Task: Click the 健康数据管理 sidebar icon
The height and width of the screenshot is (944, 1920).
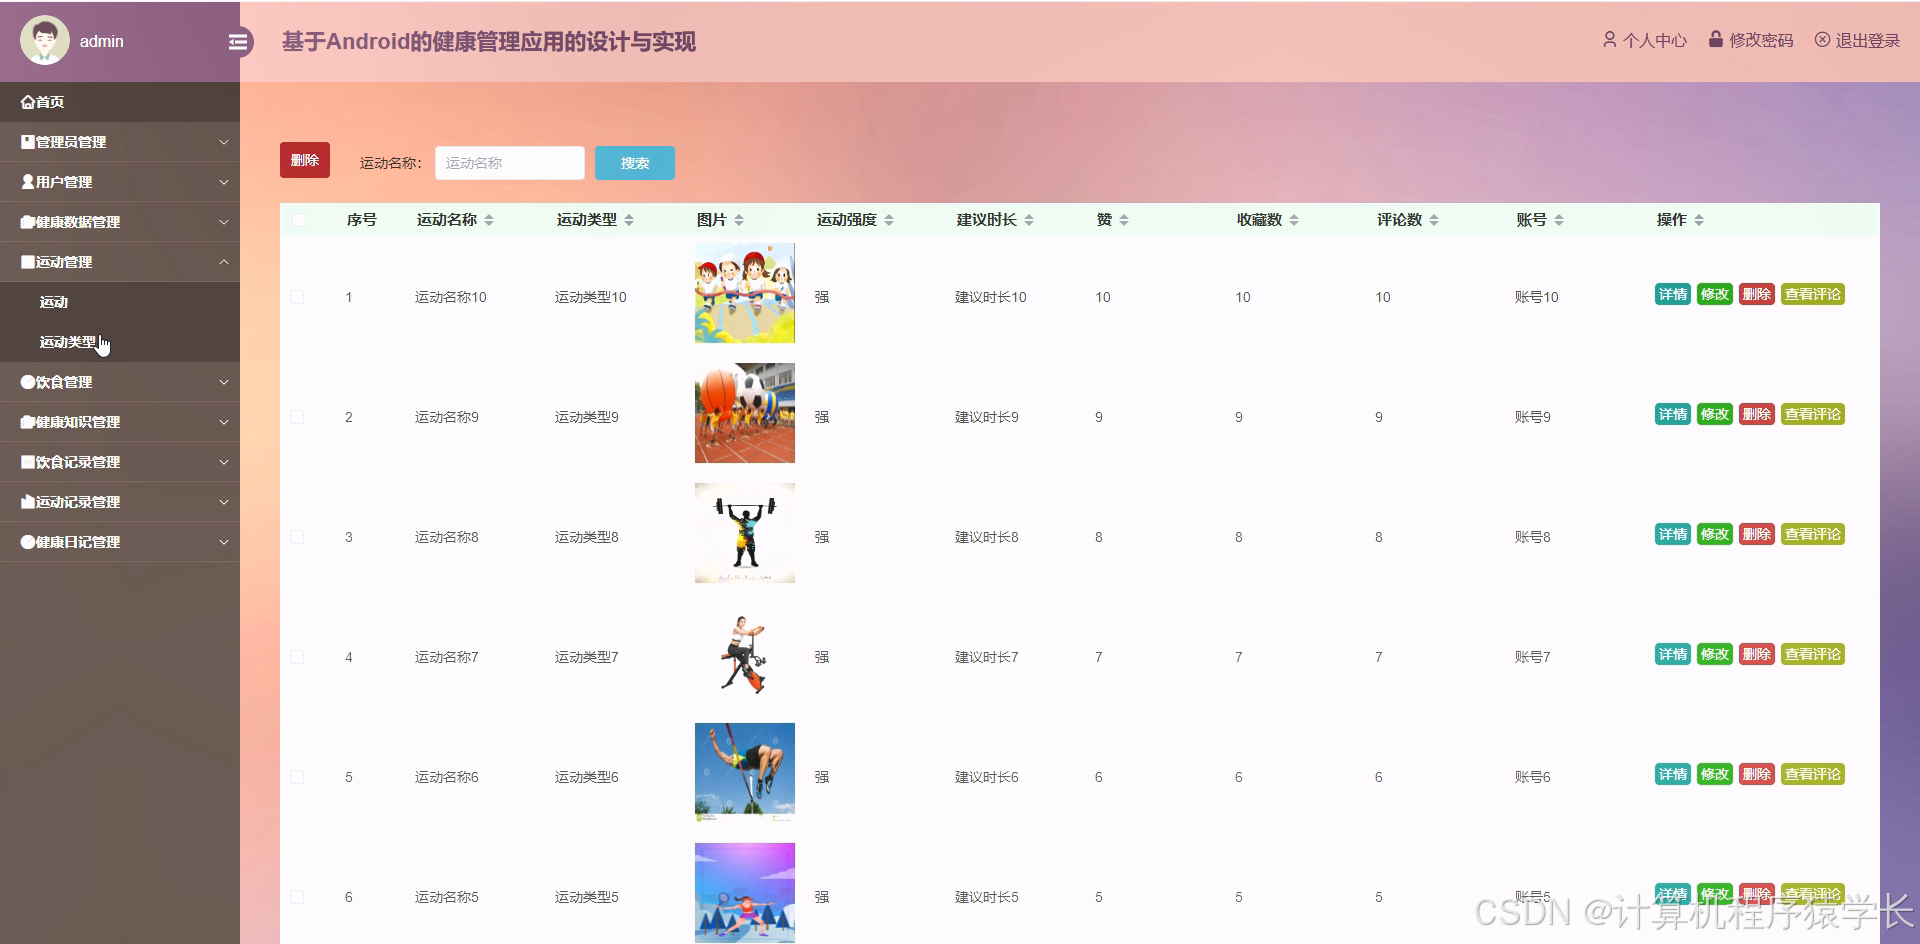Action: (26, 222)
